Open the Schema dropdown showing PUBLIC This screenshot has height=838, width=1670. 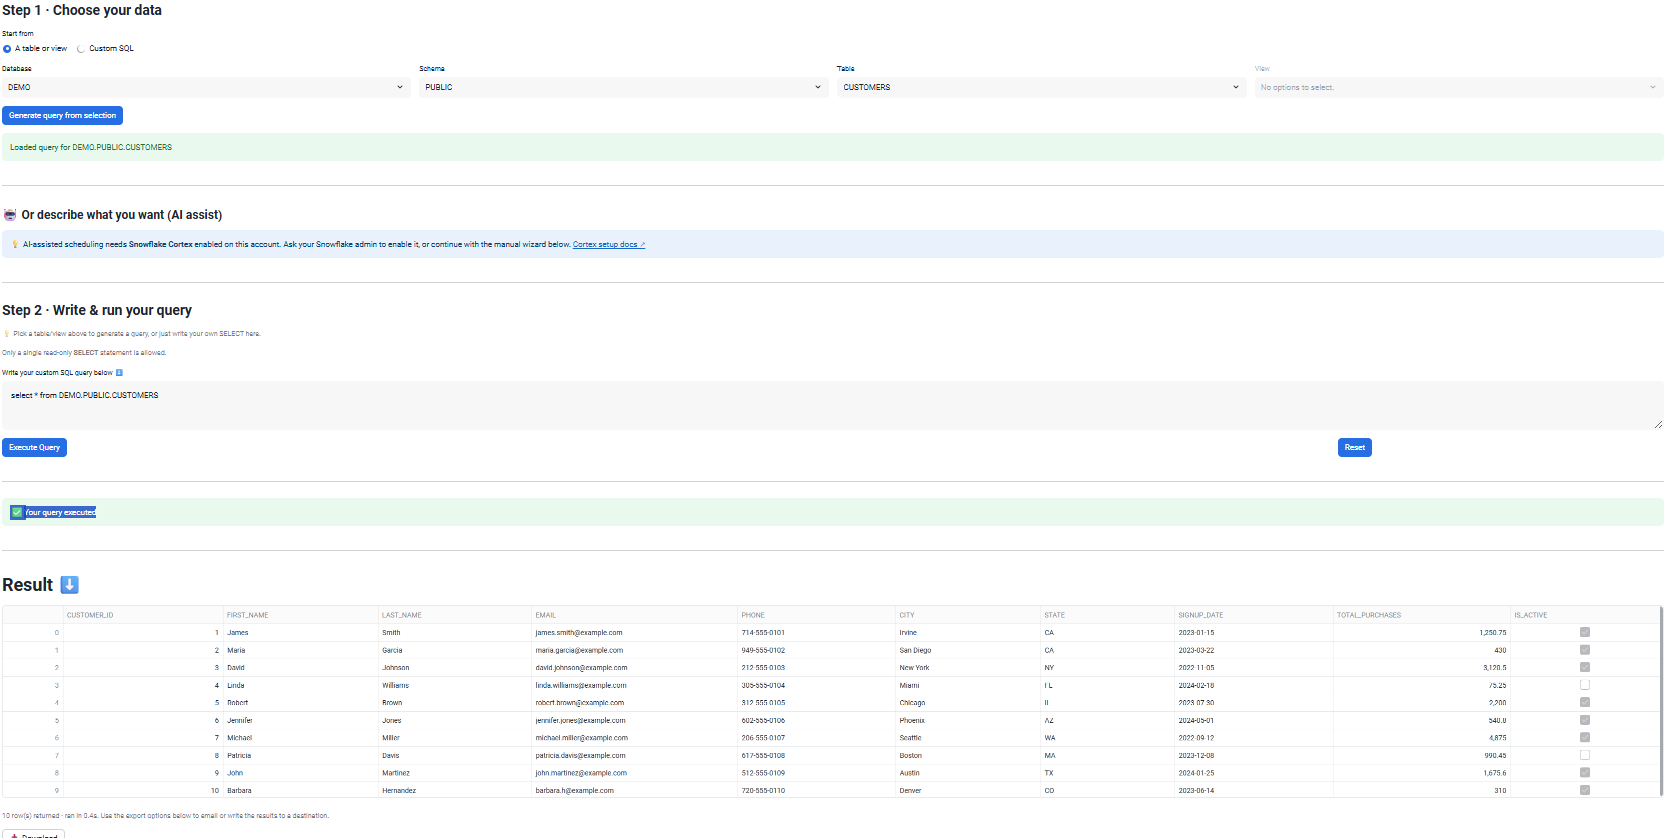click(623, 87)
